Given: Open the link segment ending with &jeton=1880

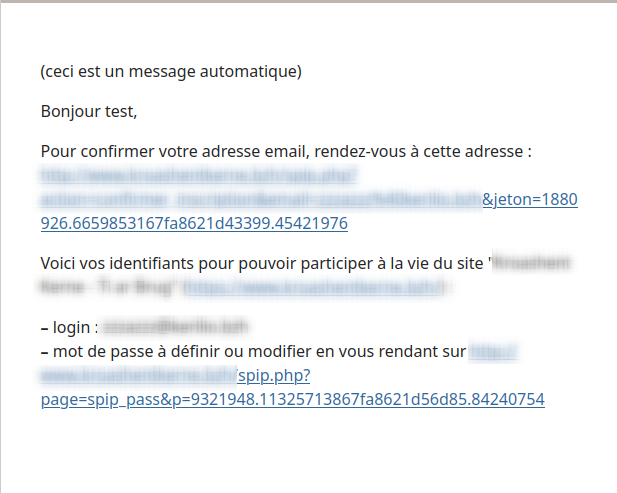Looking at the screenshot, I should pyautogui.click(x=530, y=199).
